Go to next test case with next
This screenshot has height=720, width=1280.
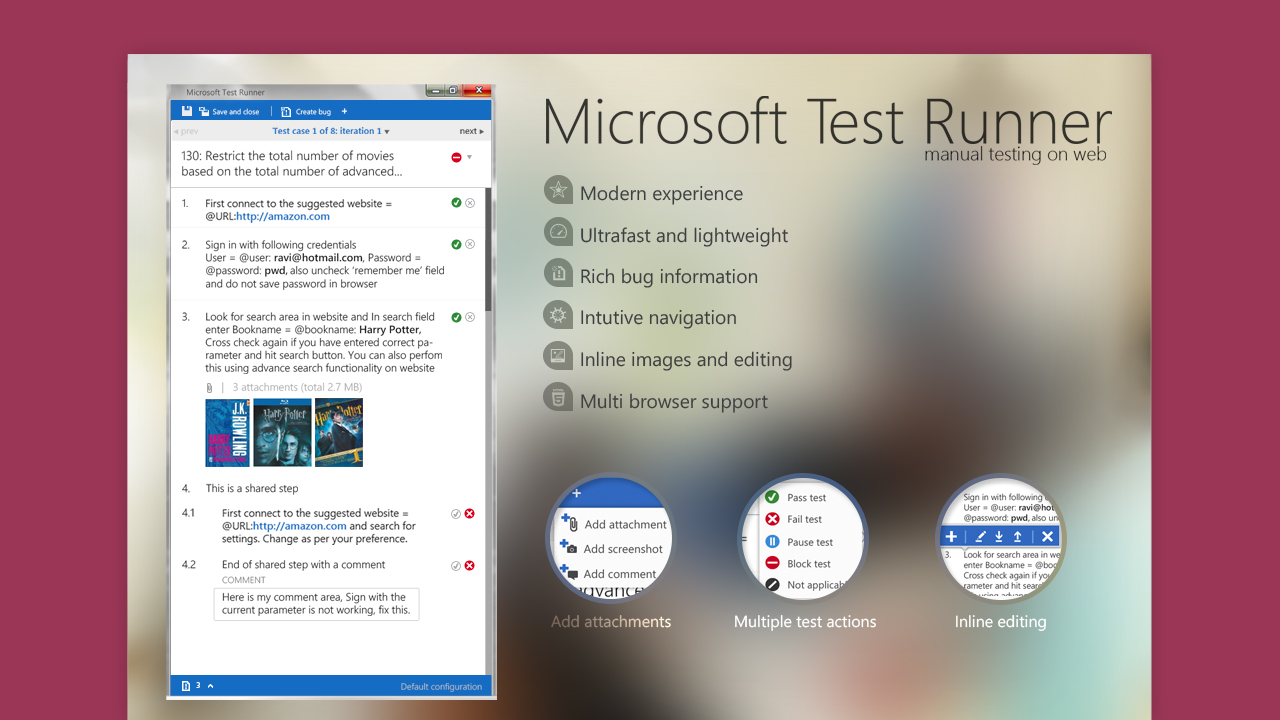[x=472, y=131]
